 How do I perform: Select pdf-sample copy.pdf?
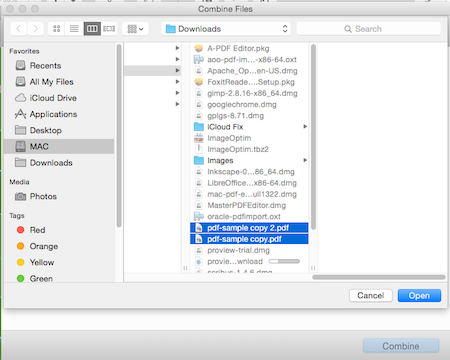[x=249, y=239]
